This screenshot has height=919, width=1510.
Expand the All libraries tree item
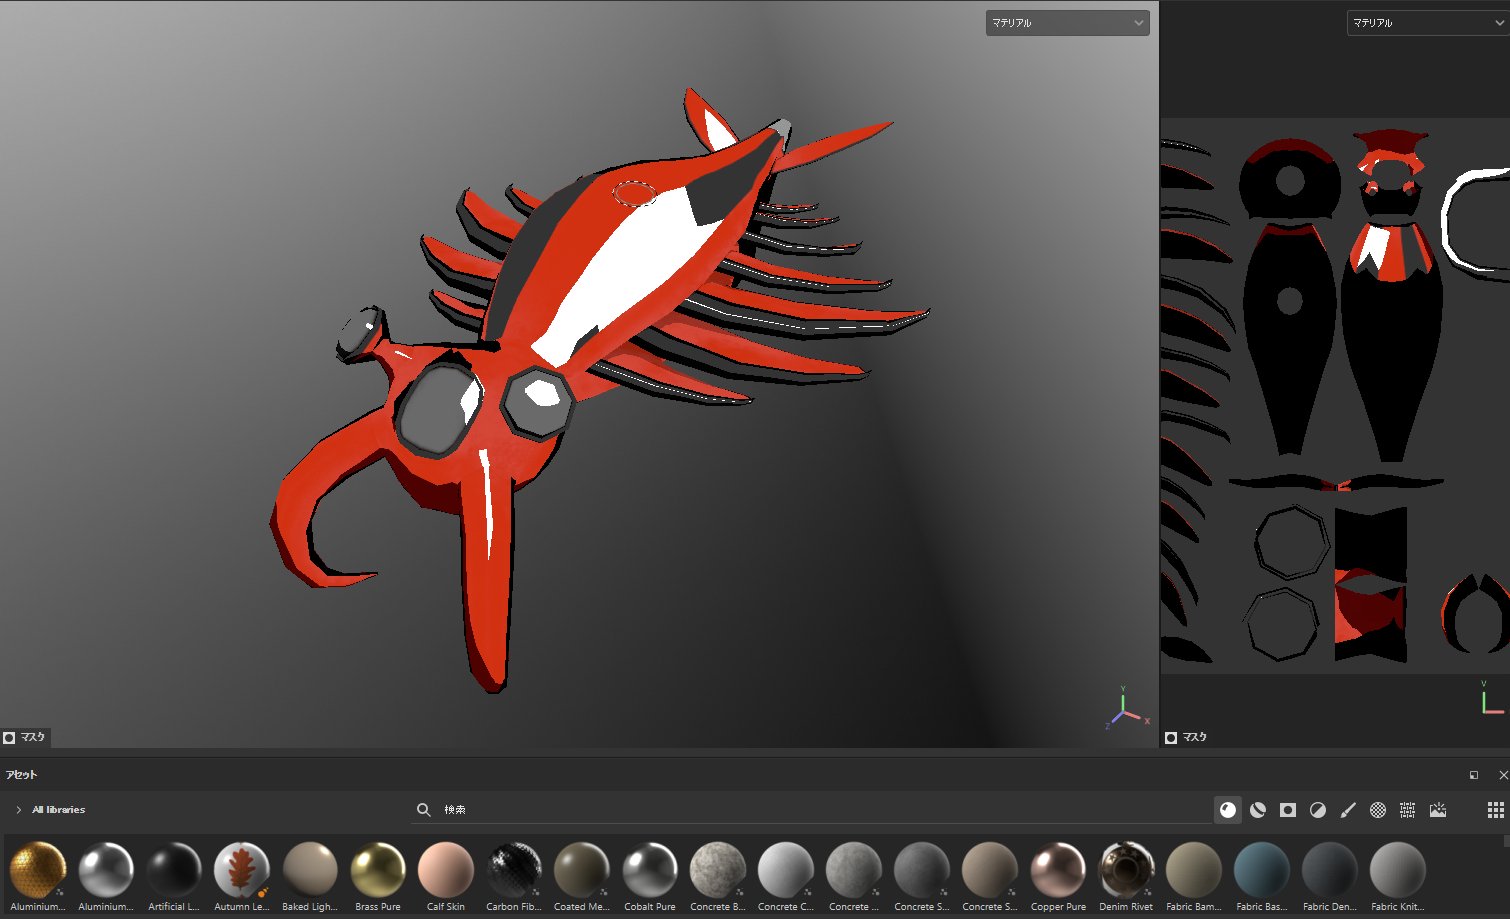(x=18, y=810)
